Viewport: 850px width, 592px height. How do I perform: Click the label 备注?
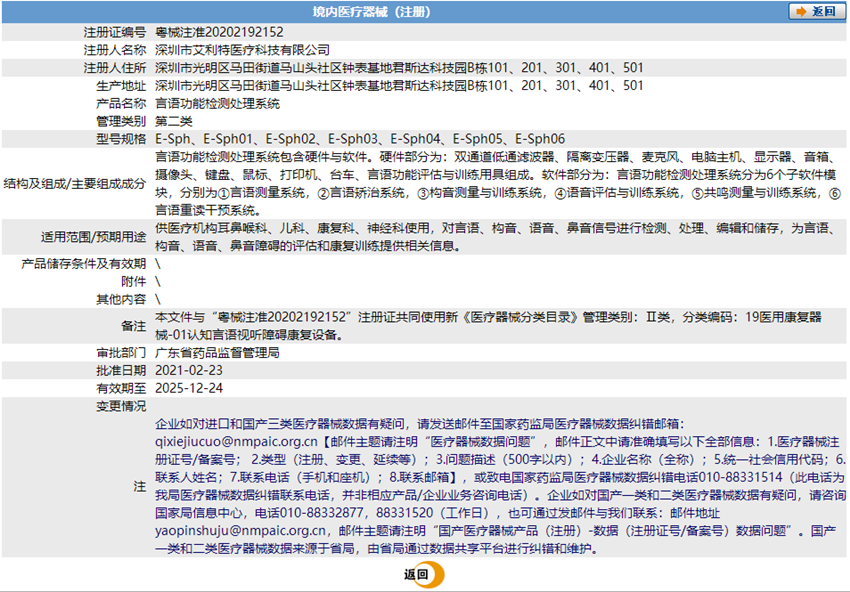133,326
